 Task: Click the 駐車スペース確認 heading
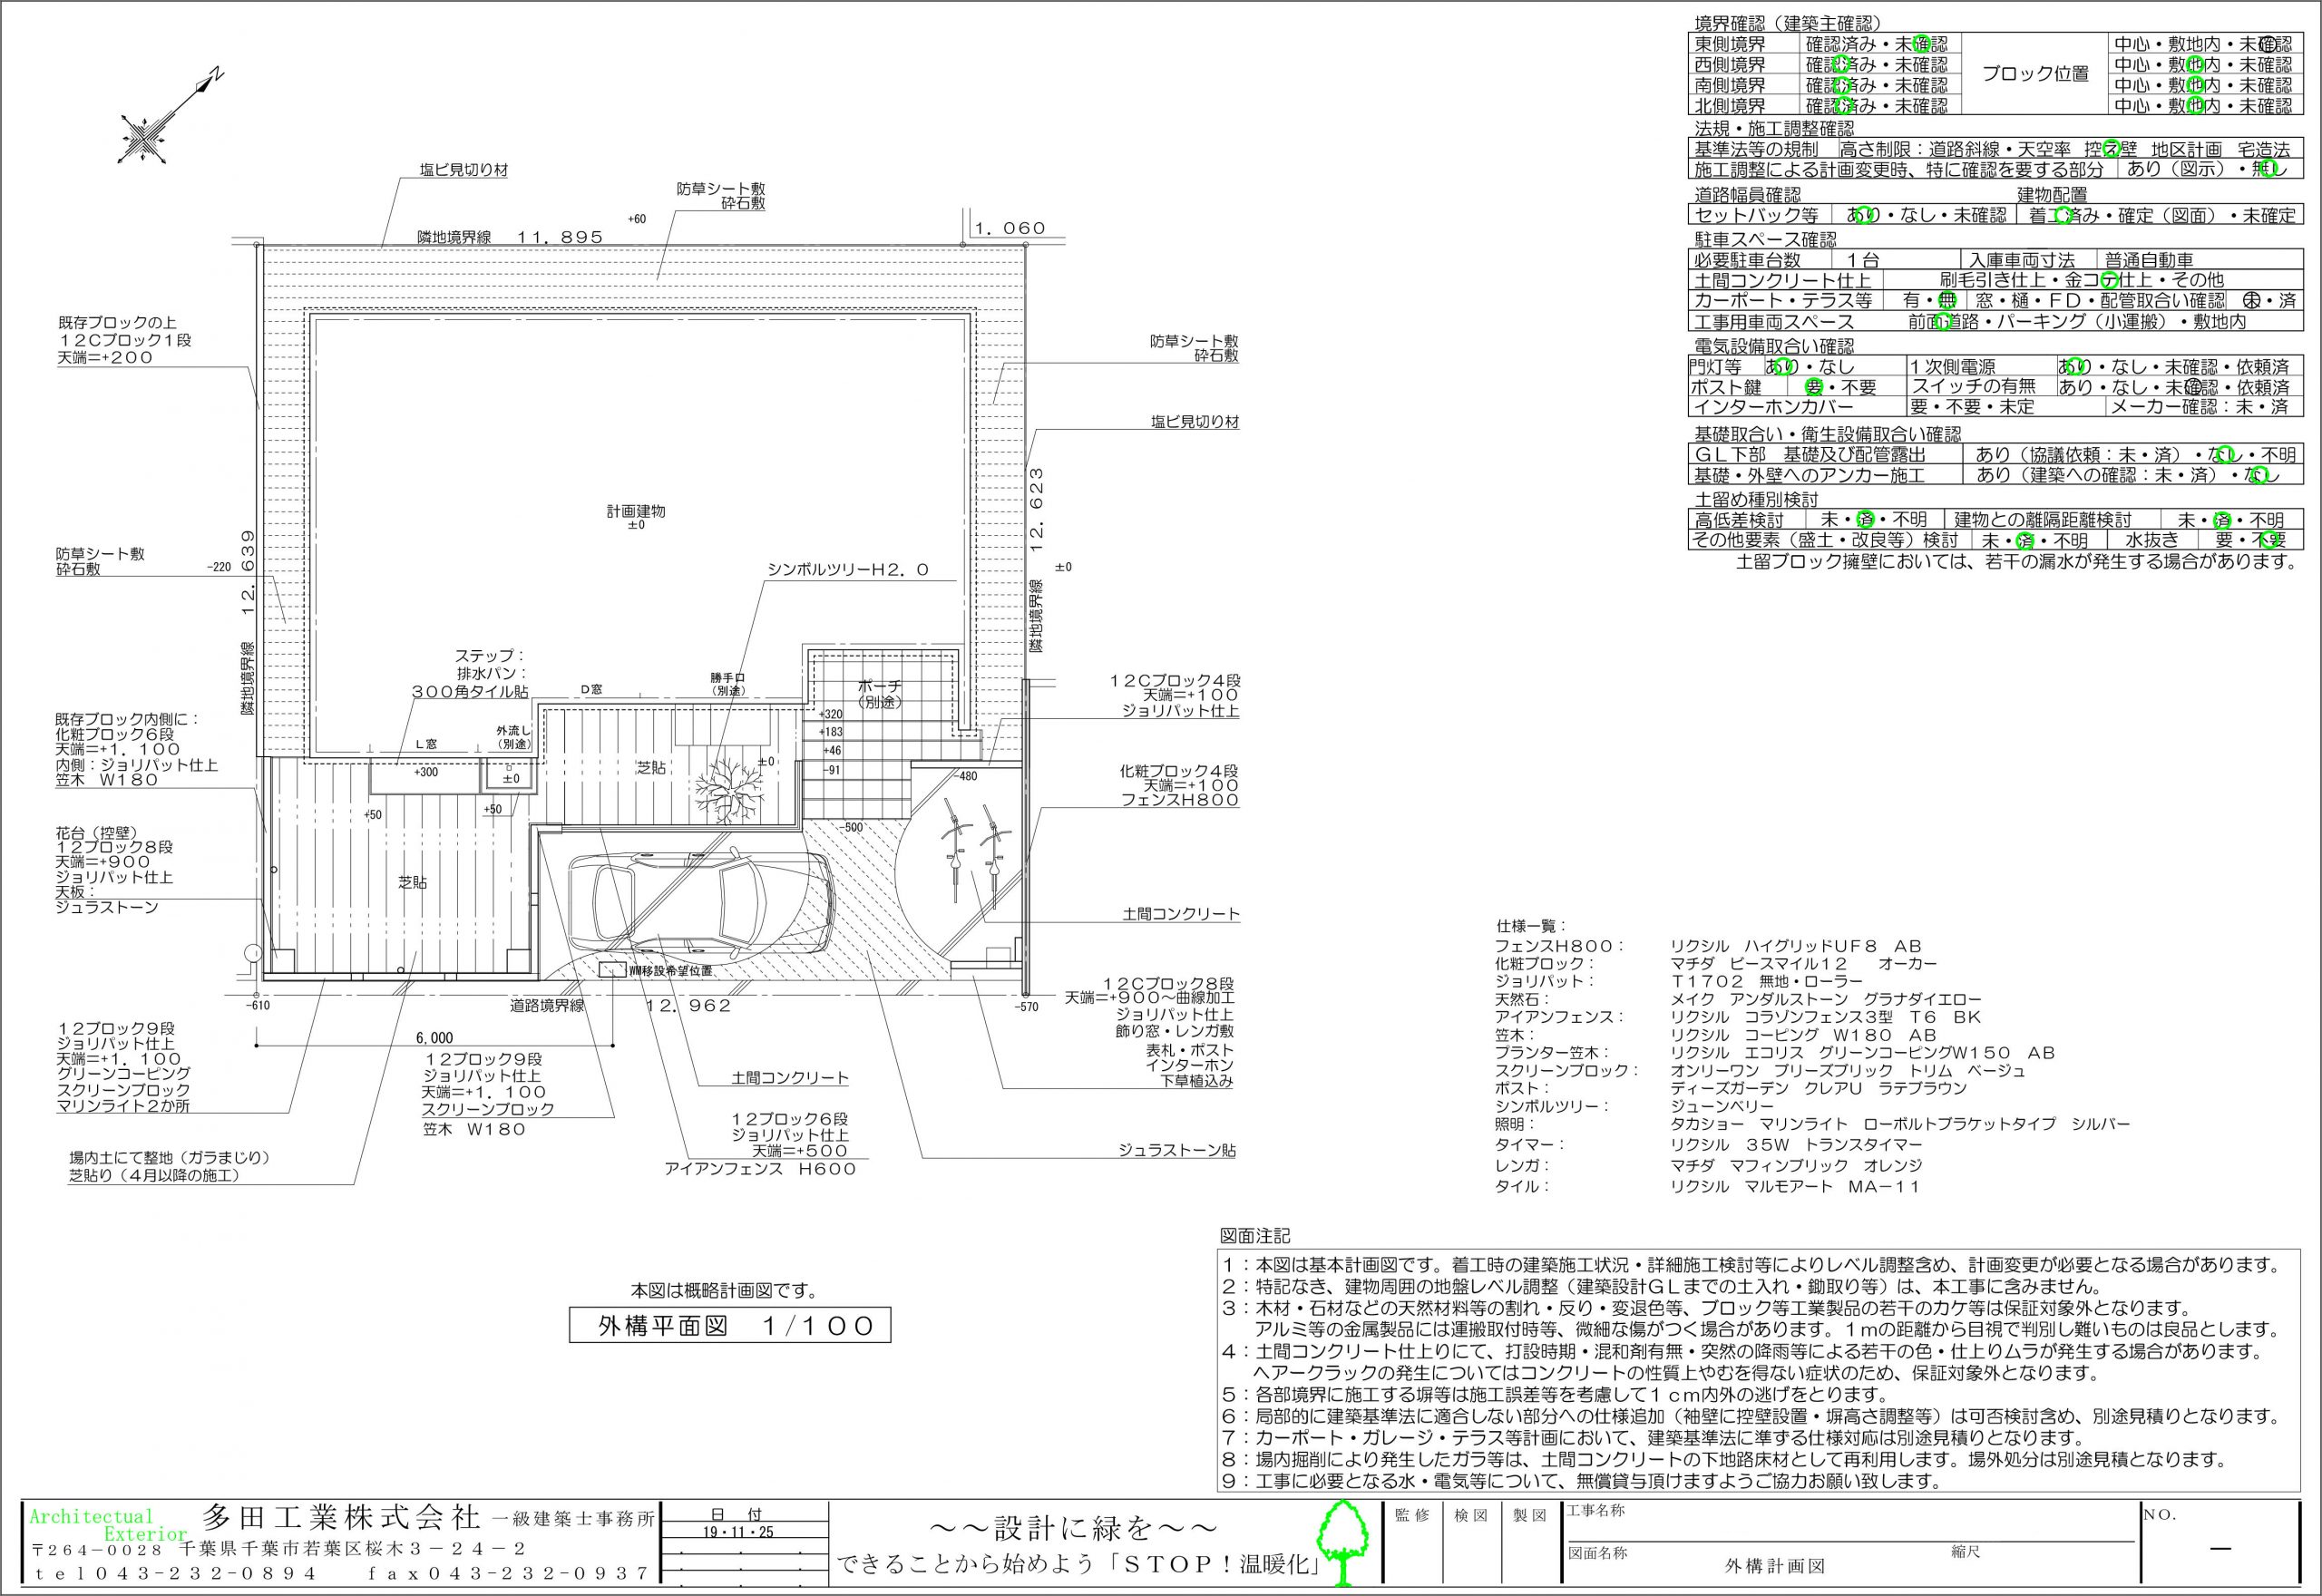(1765, 240)
